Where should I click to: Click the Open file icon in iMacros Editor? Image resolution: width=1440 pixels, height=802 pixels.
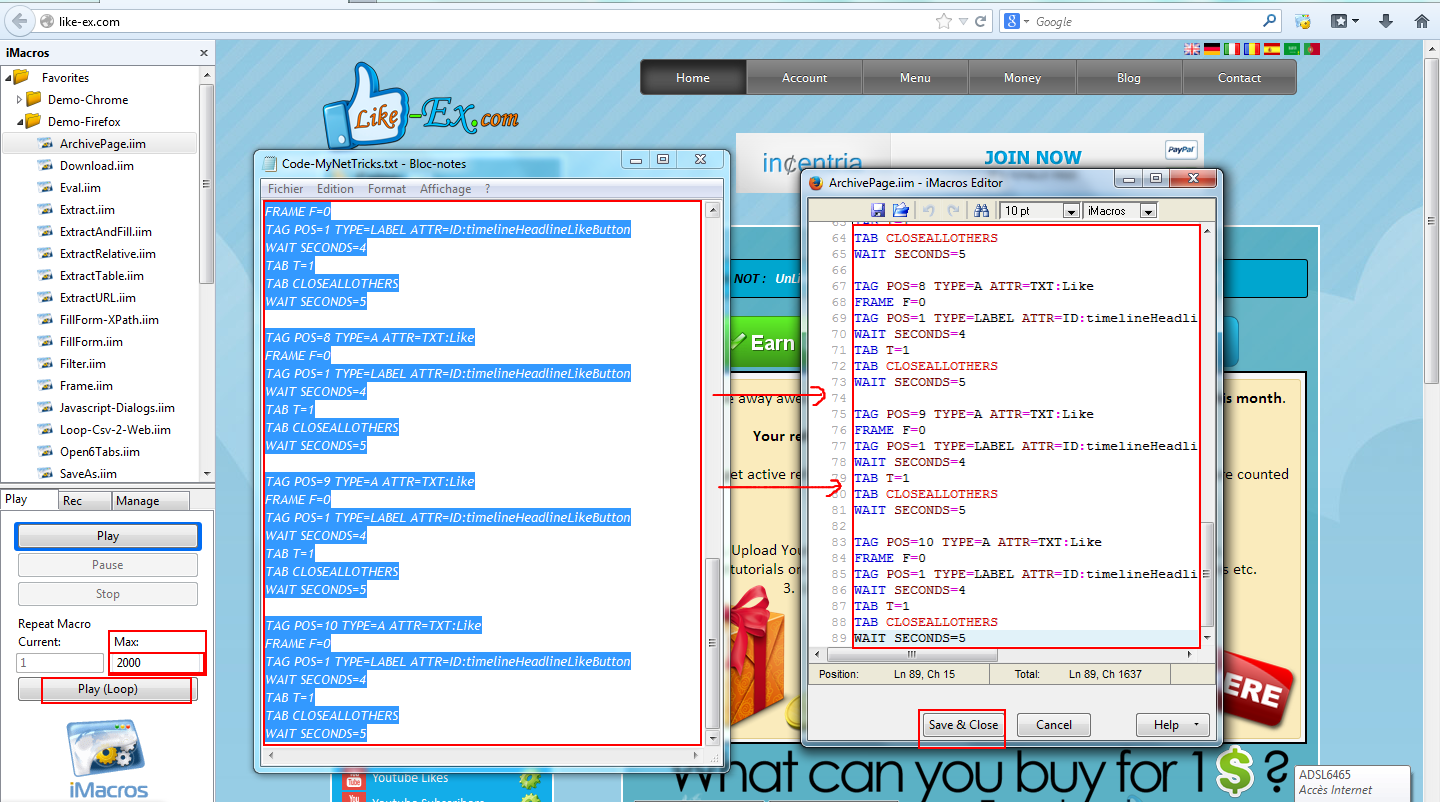[900, 210]
